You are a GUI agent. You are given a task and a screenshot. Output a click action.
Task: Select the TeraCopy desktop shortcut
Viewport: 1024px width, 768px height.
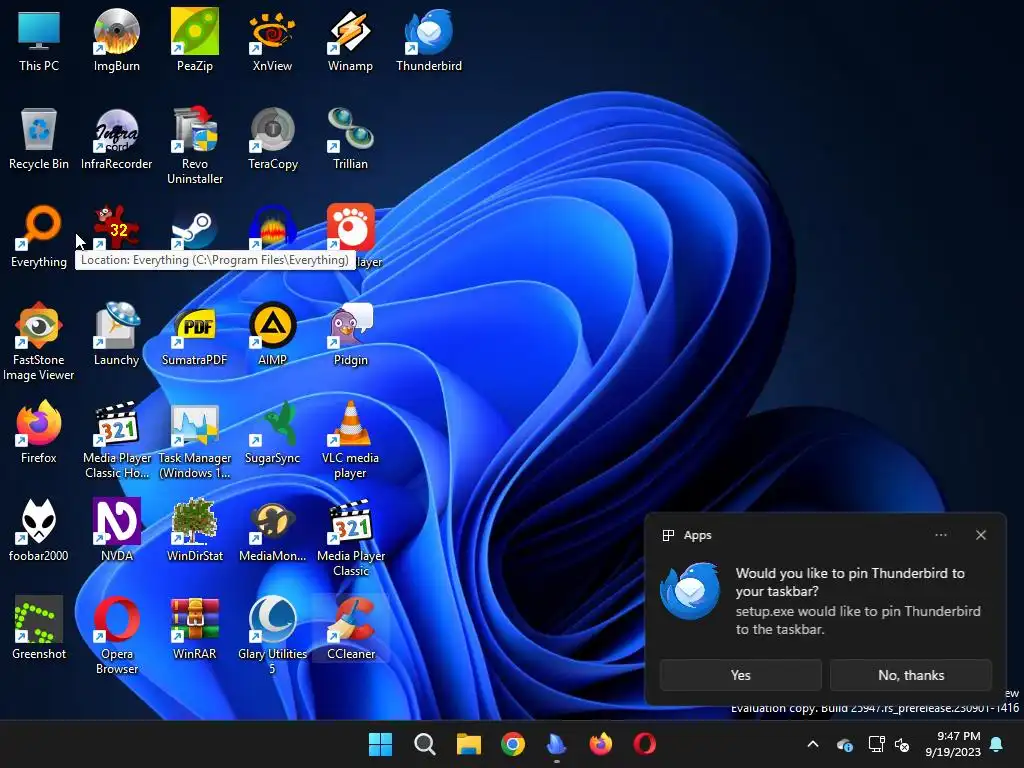(272, 138)
